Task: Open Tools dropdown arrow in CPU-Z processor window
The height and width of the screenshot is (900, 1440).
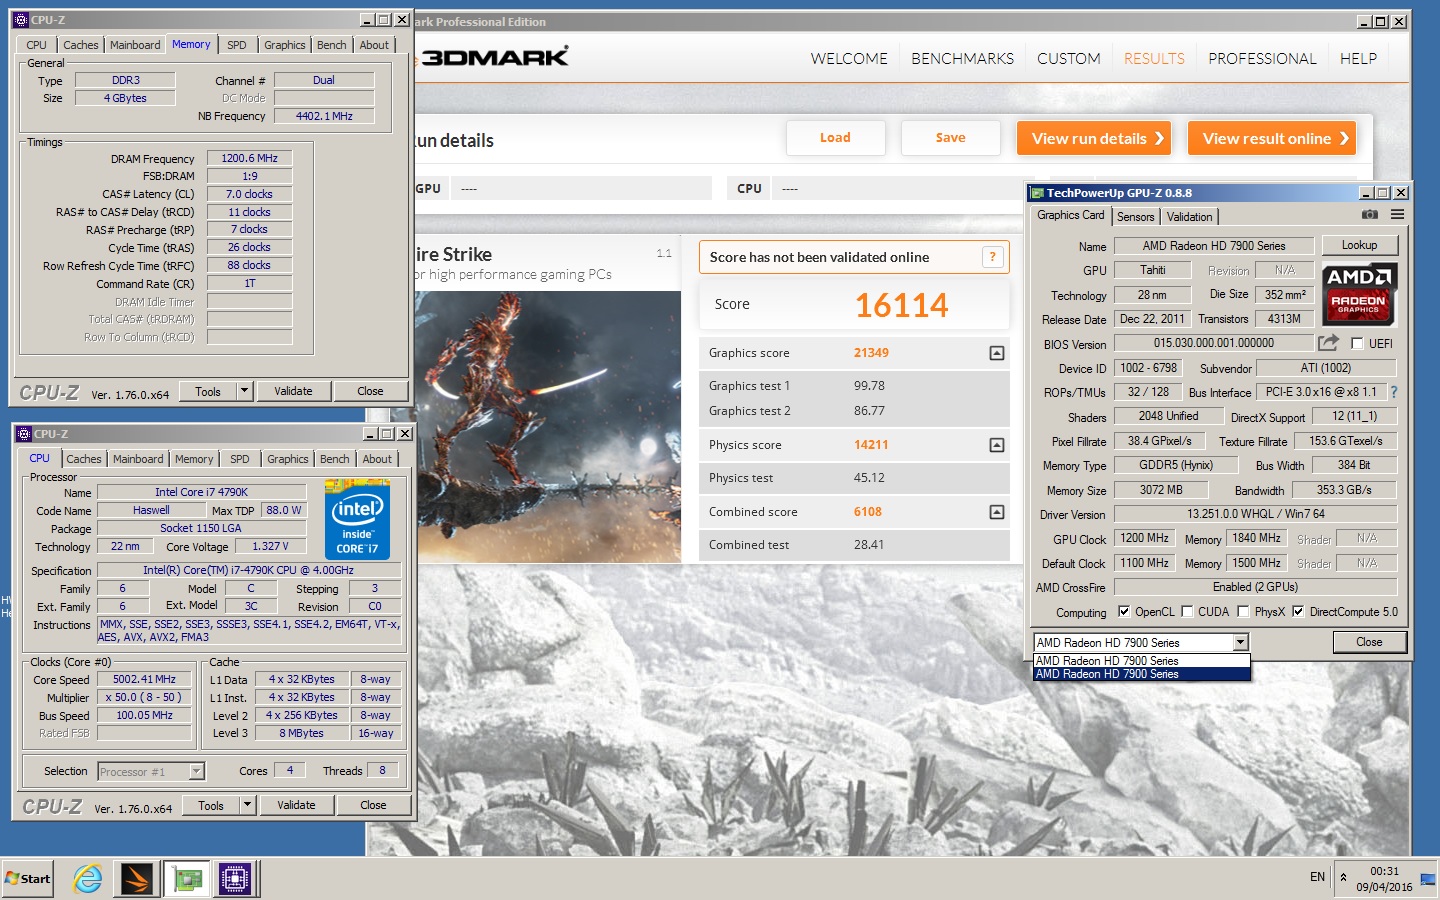Action: click(x=248, y=805)
